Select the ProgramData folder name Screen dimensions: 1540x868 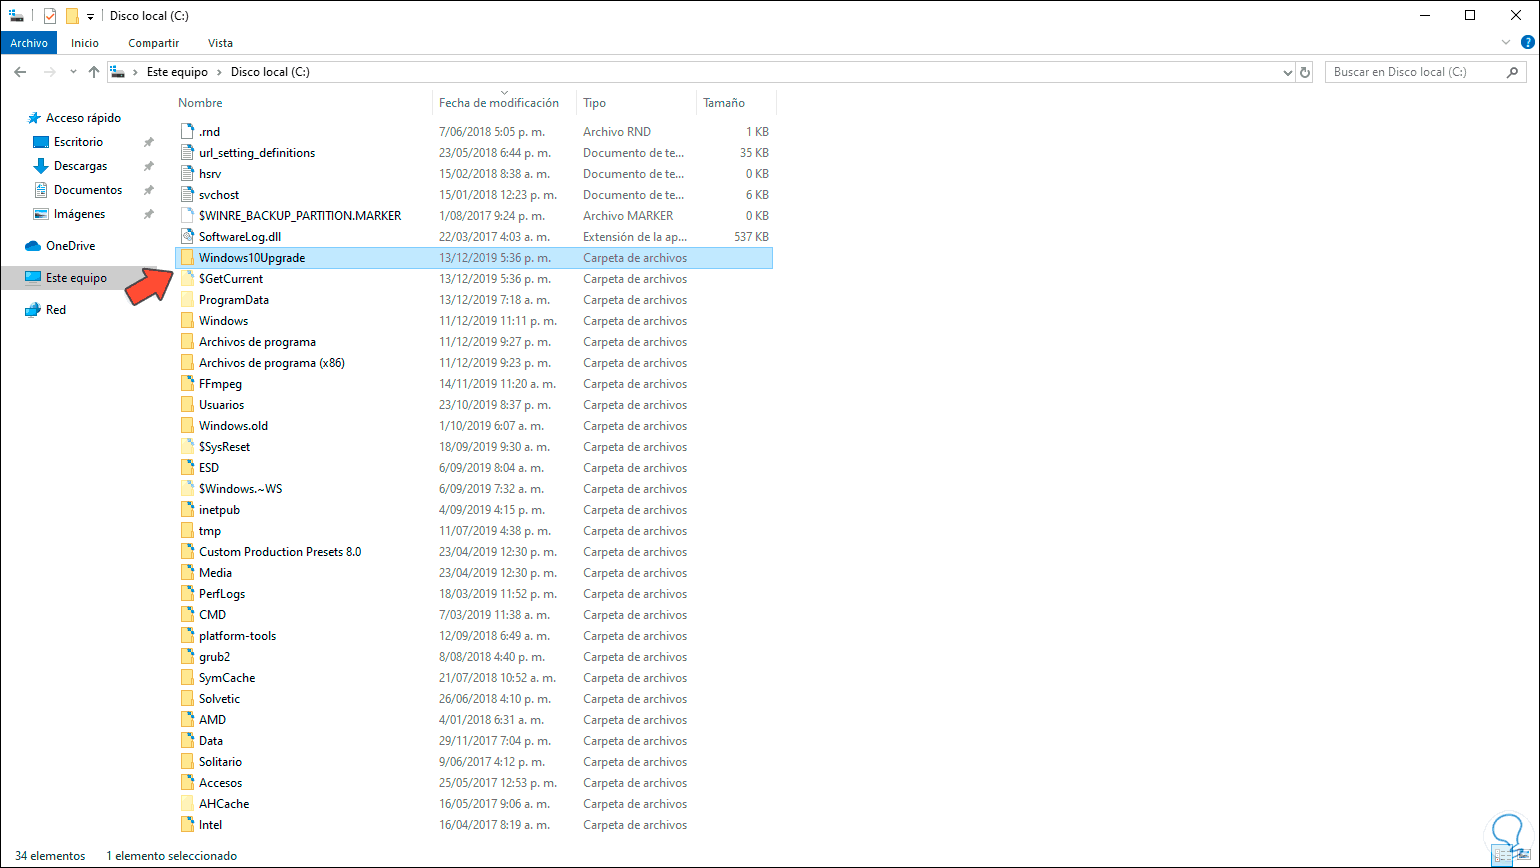(x=234, y=300)
